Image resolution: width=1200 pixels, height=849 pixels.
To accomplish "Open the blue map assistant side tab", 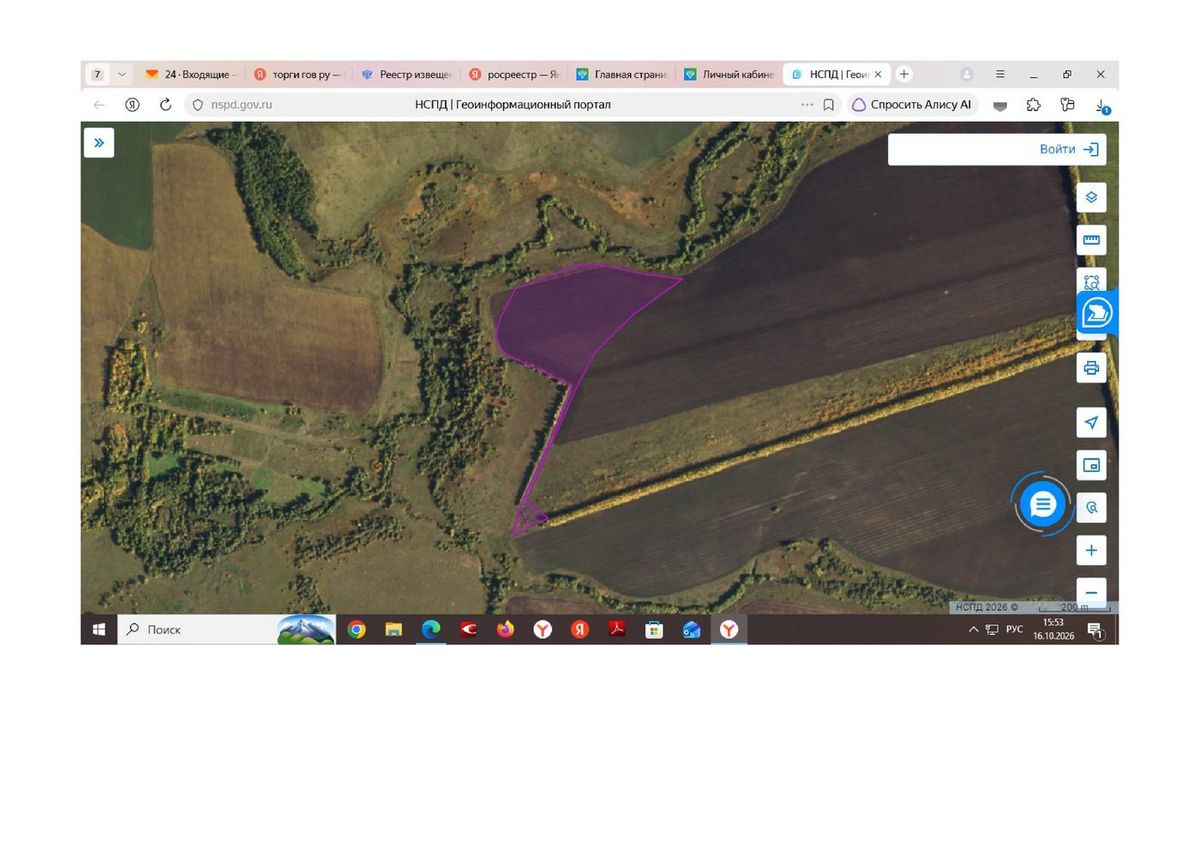I will click(x=1097, y=314).
